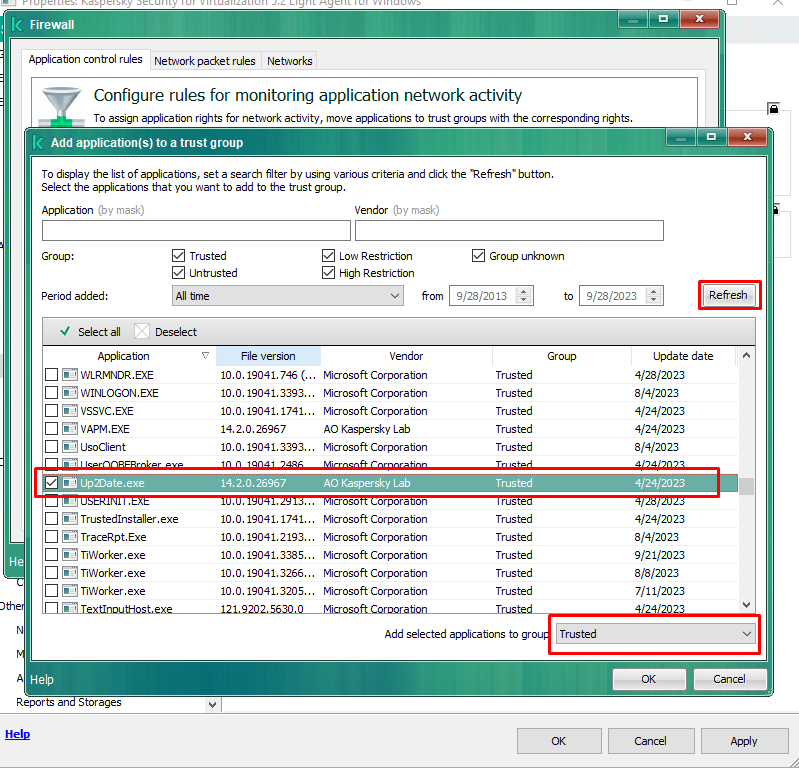Click the VAPM.EXE application icon

tap(69, 429)
